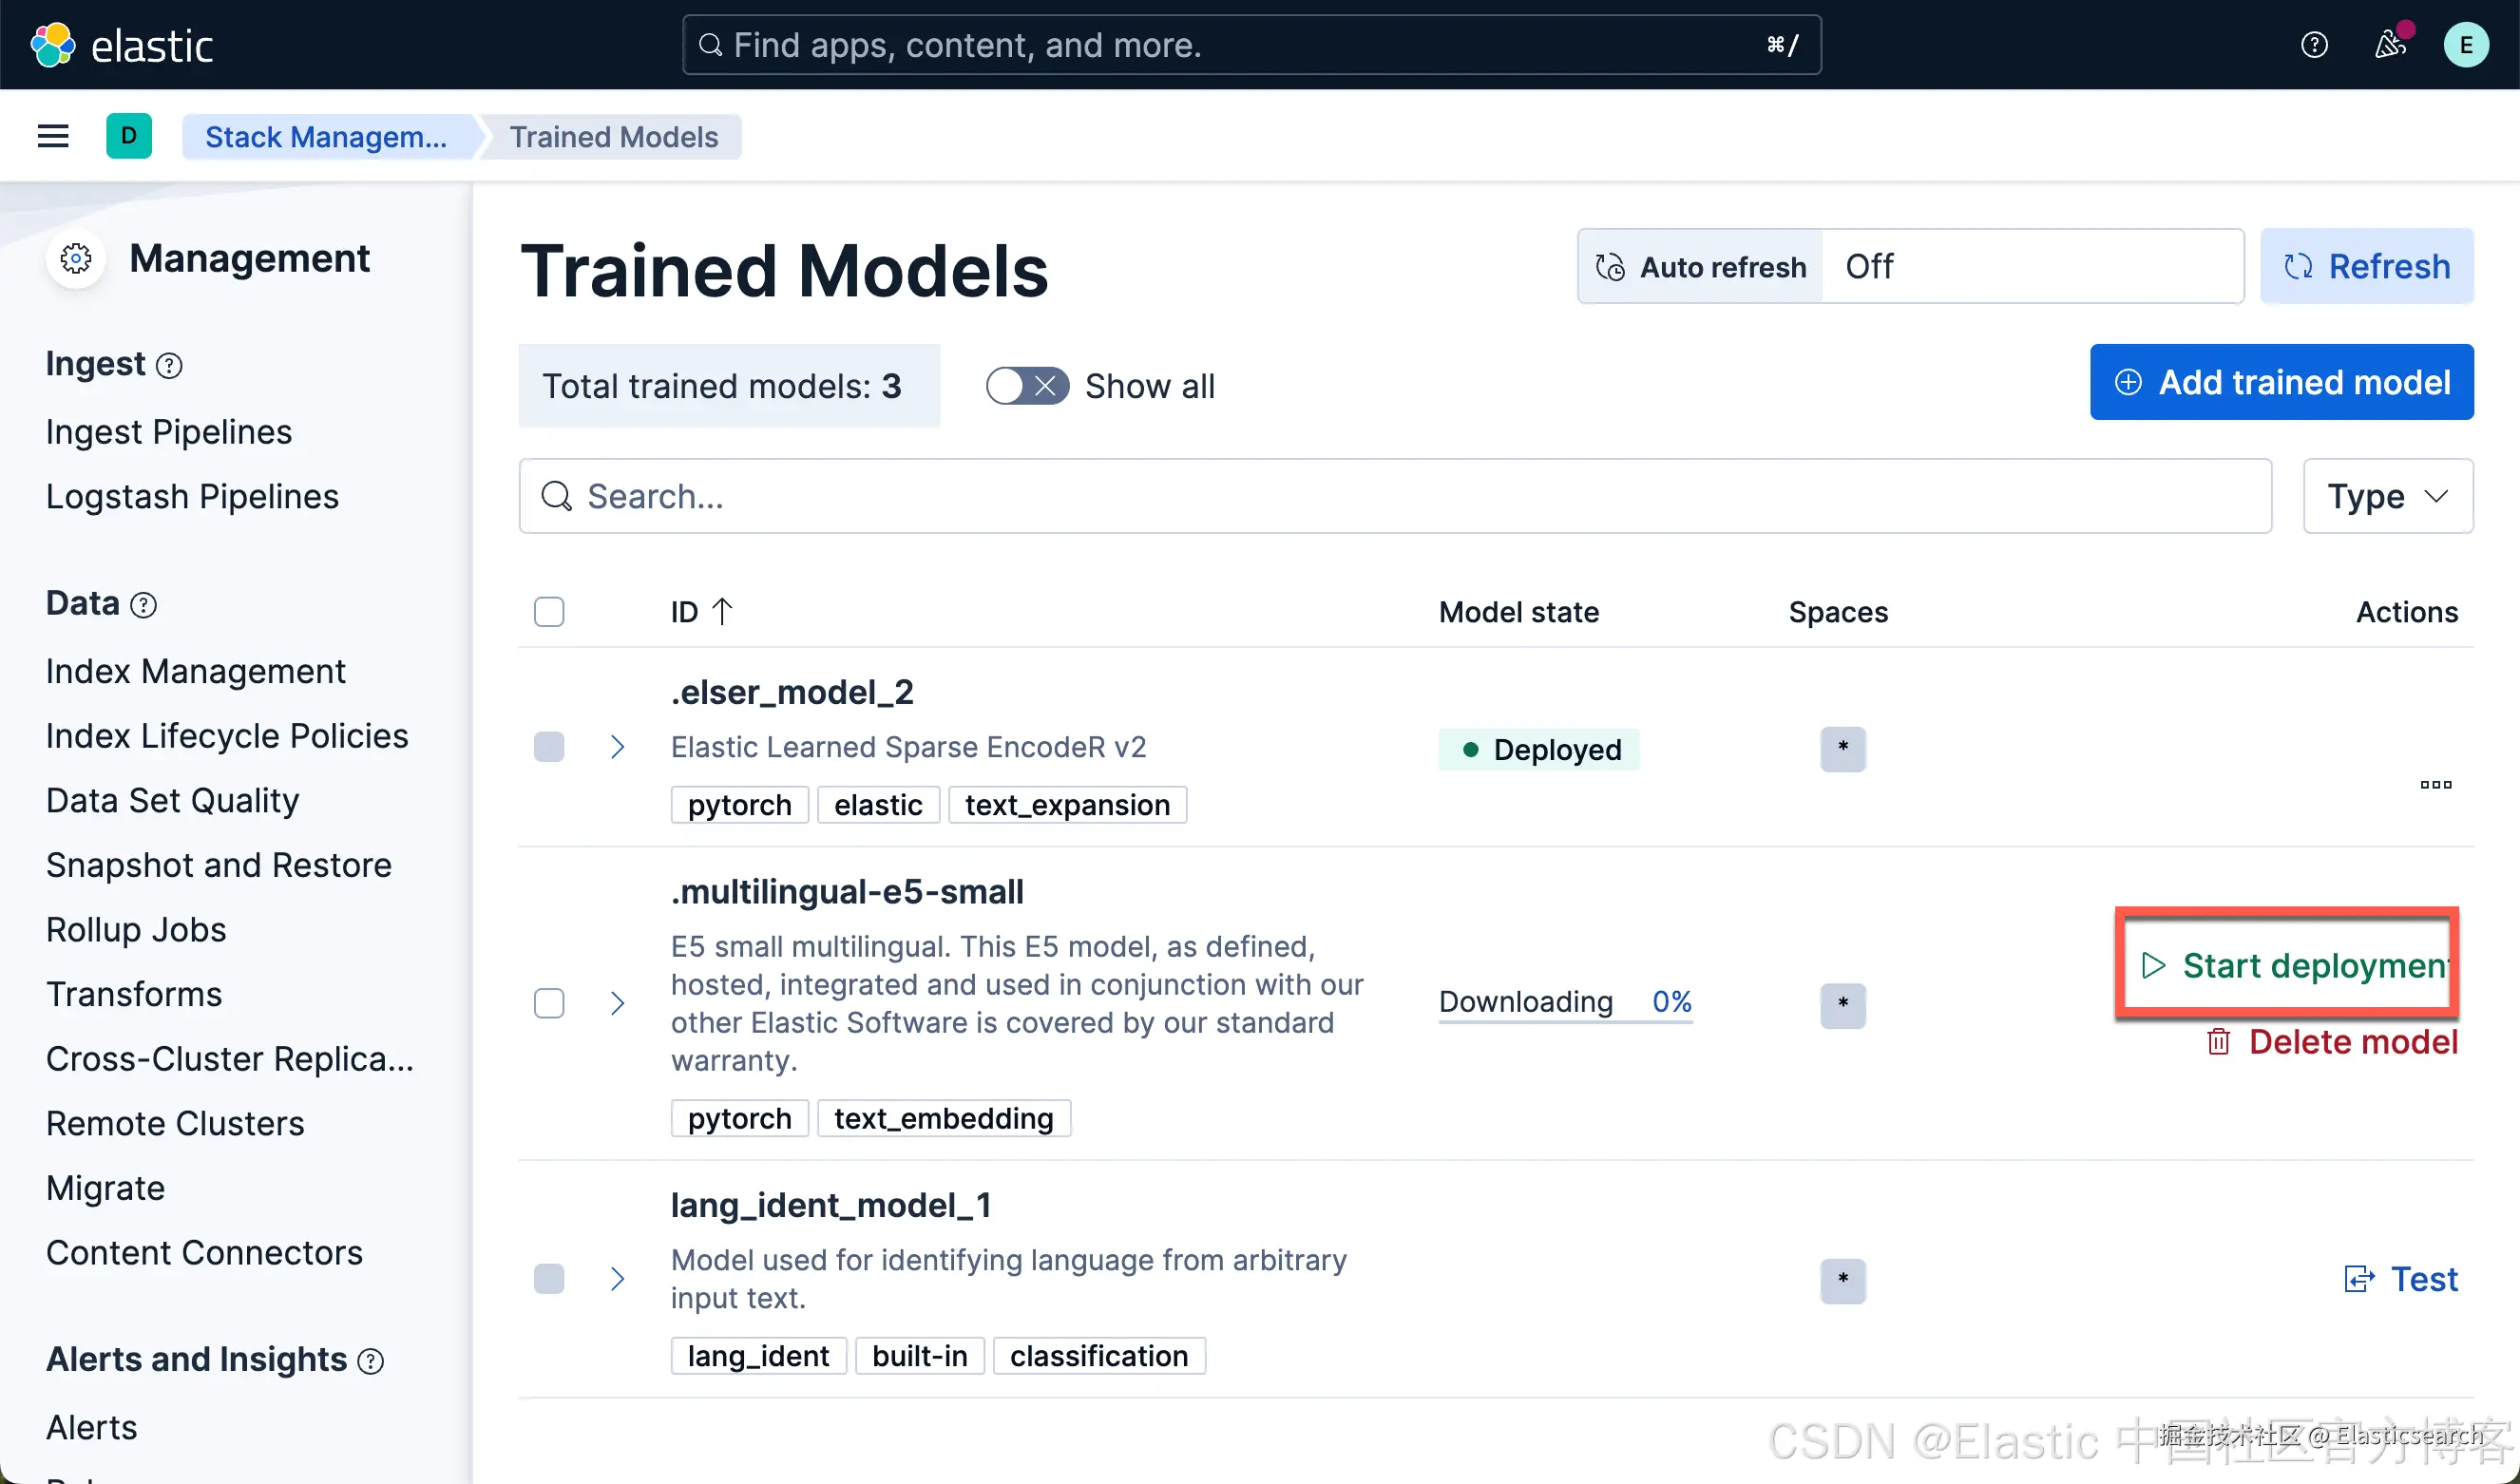
Task: Open the three-dot actions for .elser_model_2
Action: pos(2436,785)
